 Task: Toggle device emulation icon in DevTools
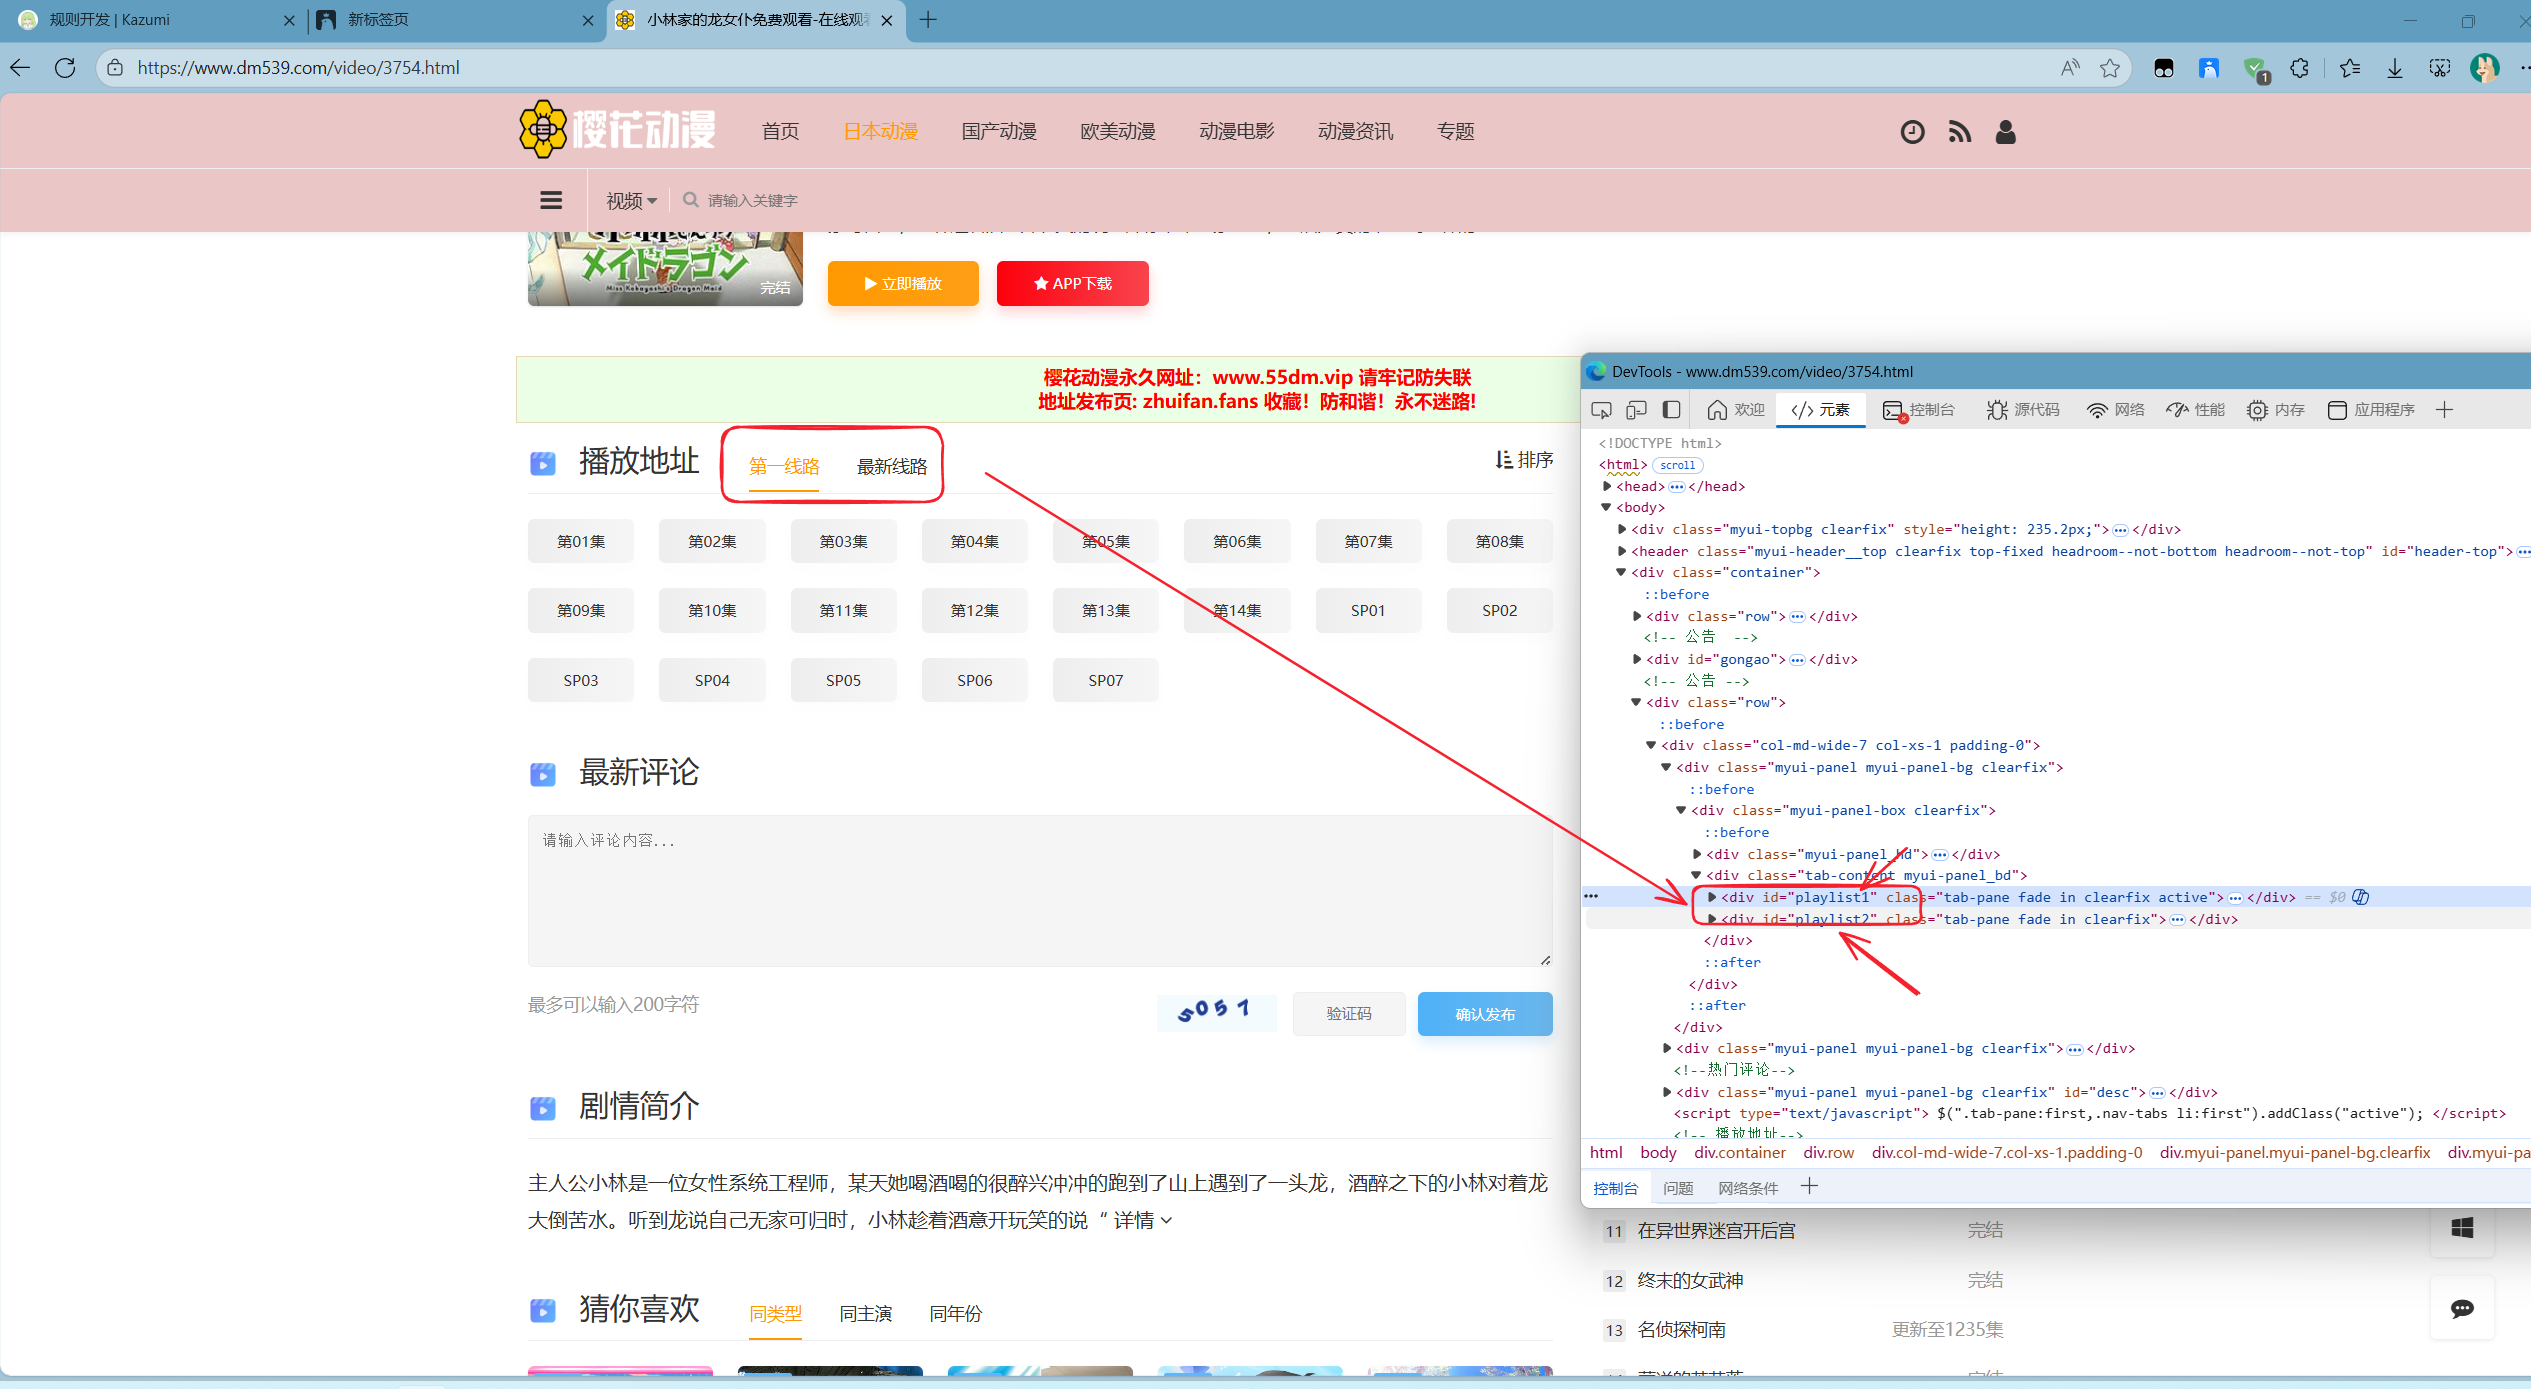1636,410
